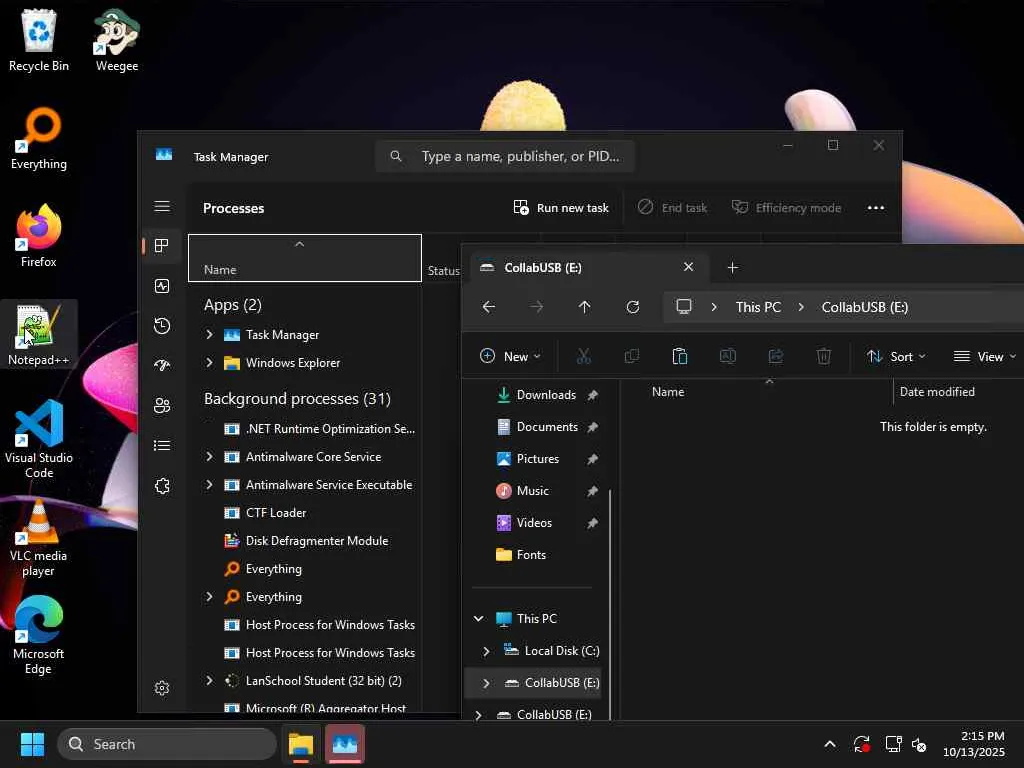Viewport: 1024px width, 768px height.
Task: Open Documents in Explorer quick access
Action: tap(547, 427)
